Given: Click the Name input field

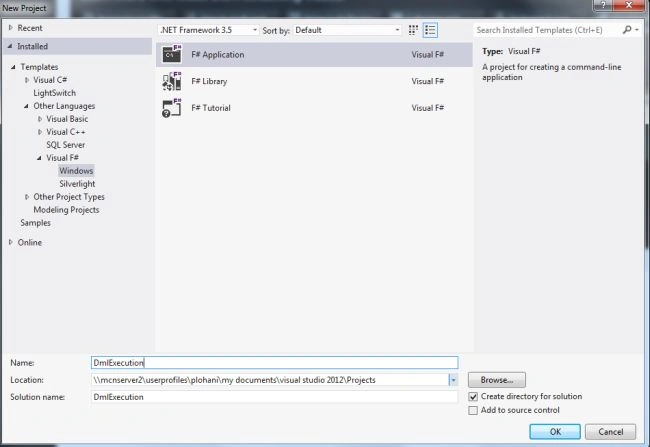Looking at the screenshot, I should click(274, 362).
